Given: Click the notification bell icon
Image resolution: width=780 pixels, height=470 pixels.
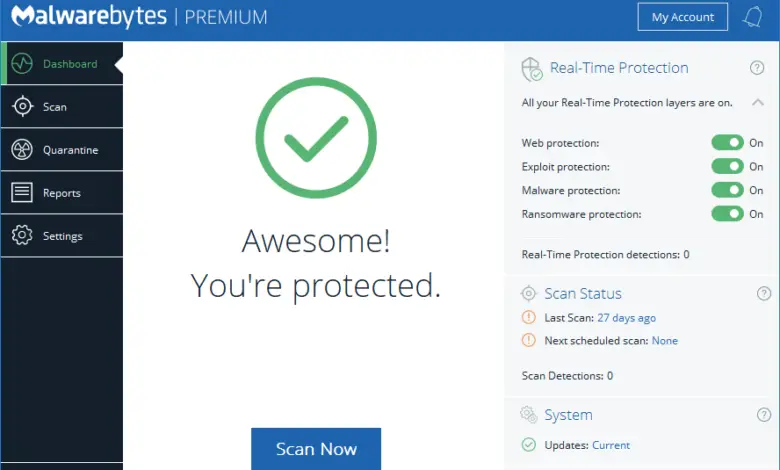Looking at the screenshot, I should click(752, 17).
